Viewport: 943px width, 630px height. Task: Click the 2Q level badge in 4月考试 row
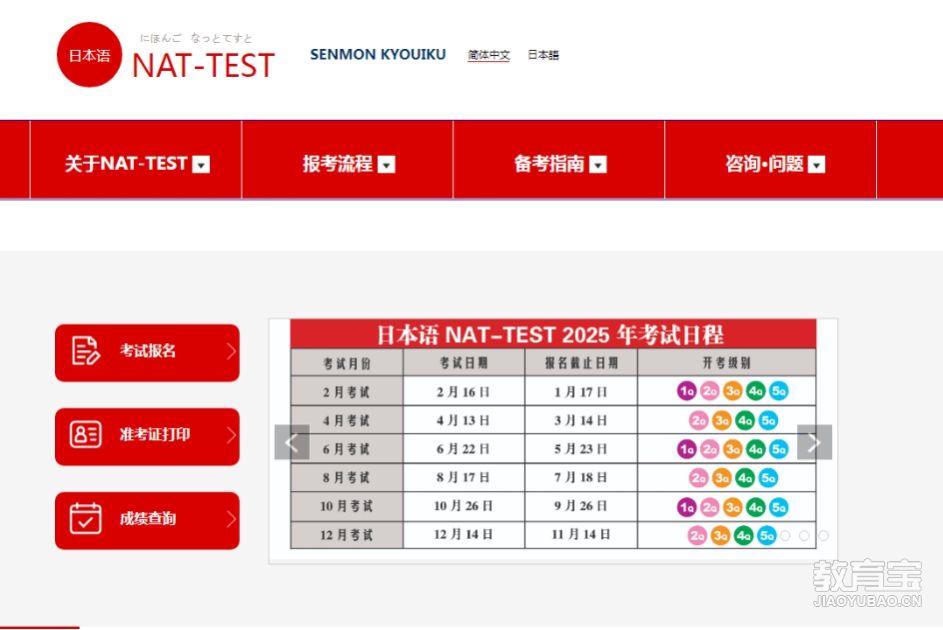(698, 420)
